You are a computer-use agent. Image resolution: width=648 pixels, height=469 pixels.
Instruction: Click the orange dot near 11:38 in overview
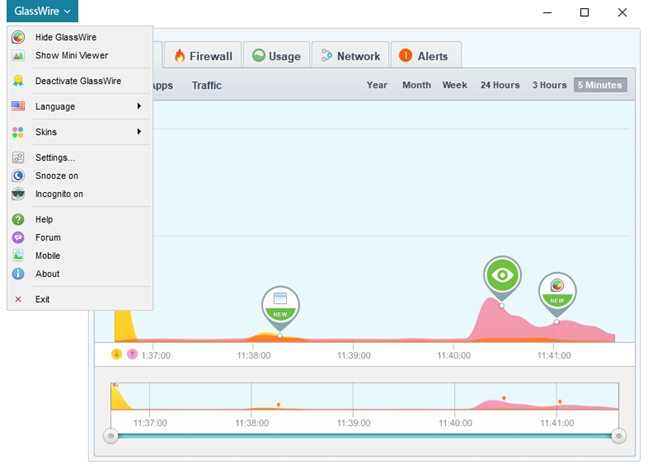[279, 405]
